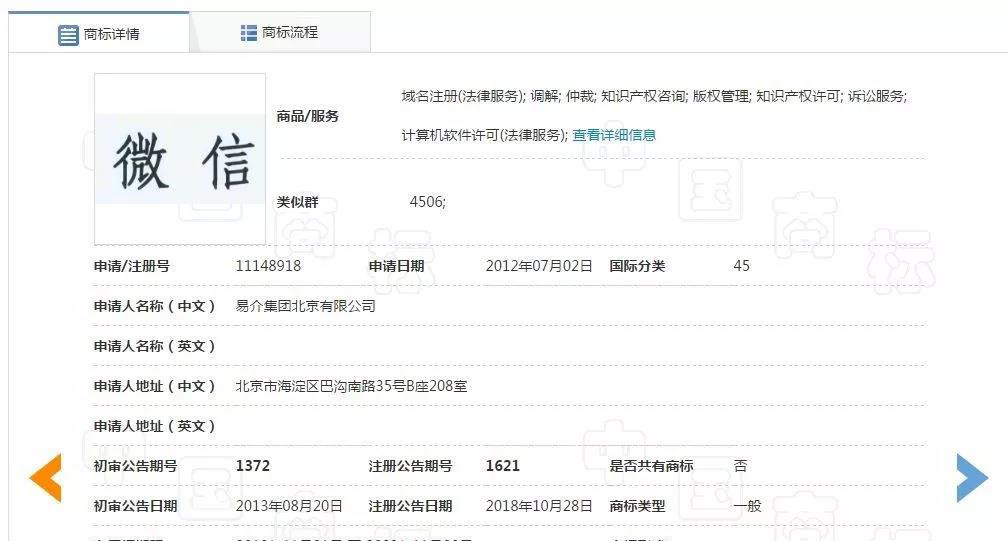
Task: Switch to the 商标流程 tab
Action: 280,32
